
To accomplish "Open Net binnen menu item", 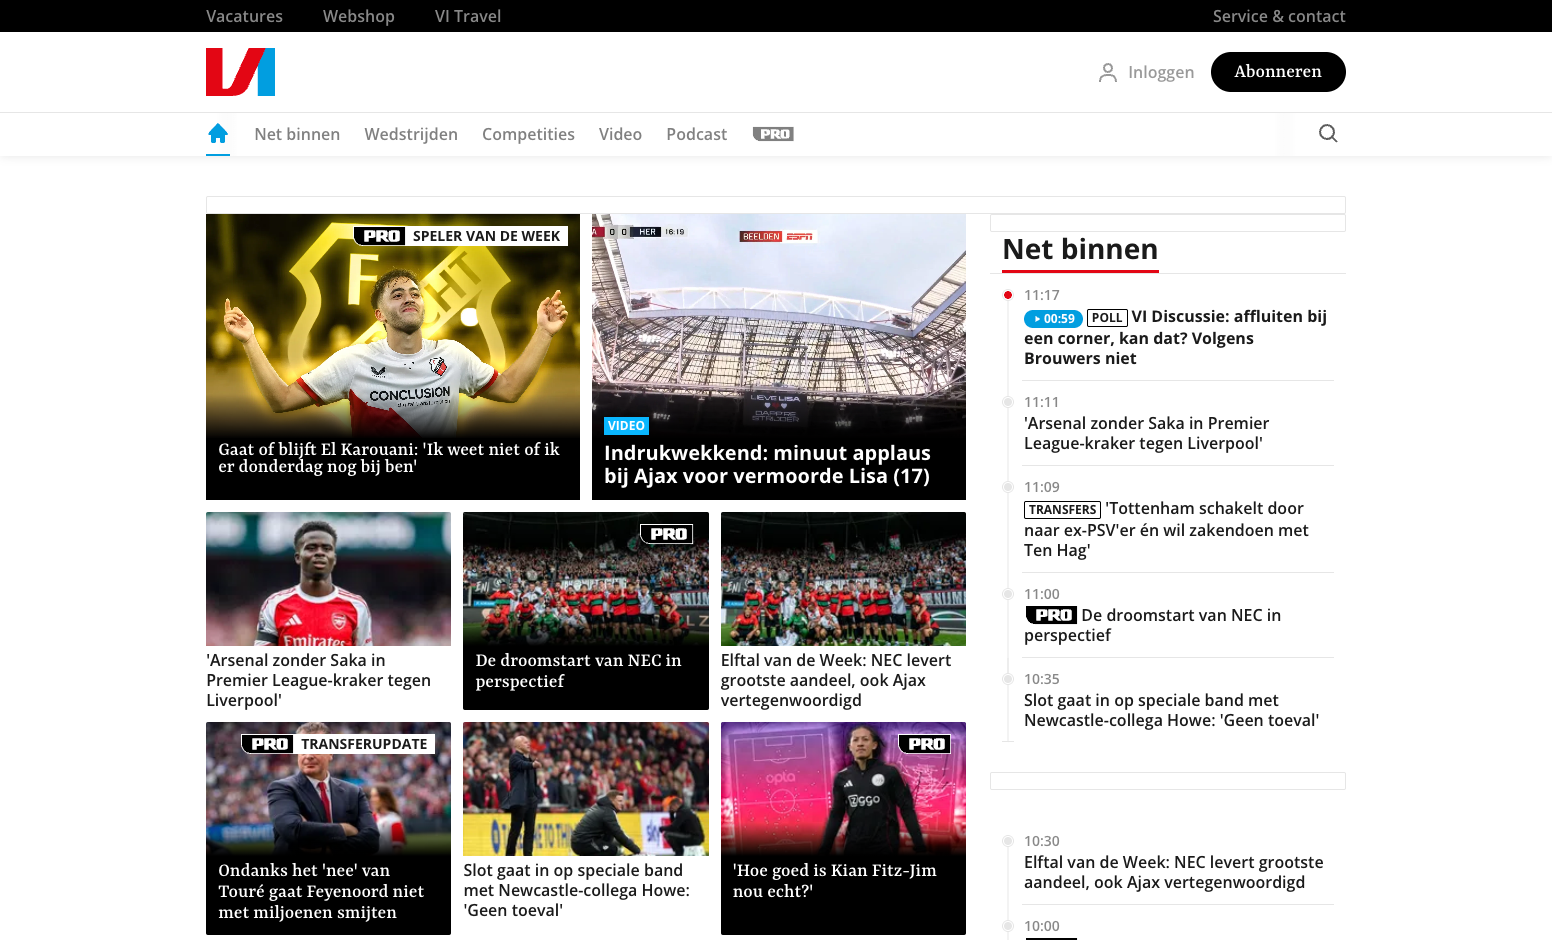I will (297, 134).
